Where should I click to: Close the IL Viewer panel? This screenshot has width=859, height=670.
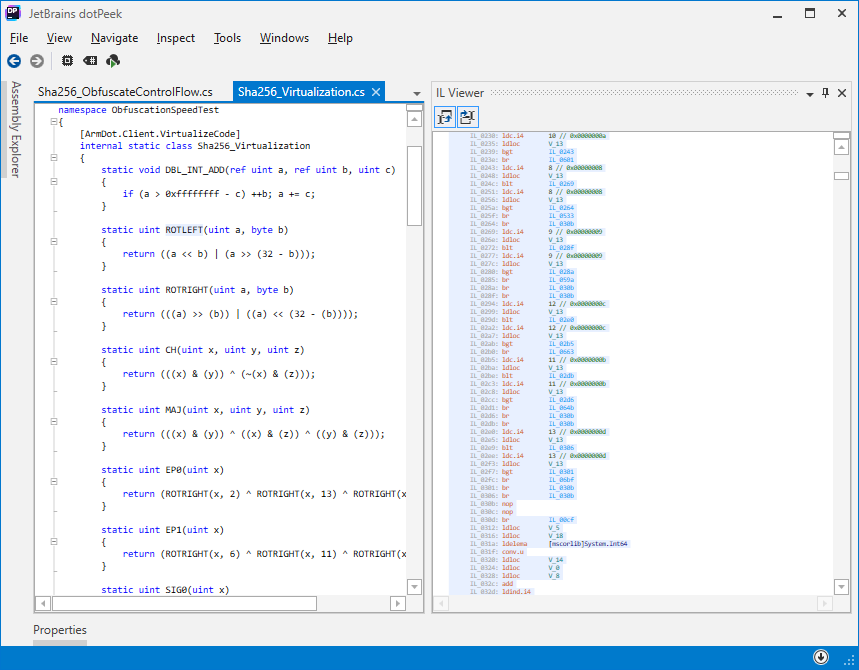click(x=843, y=92)
